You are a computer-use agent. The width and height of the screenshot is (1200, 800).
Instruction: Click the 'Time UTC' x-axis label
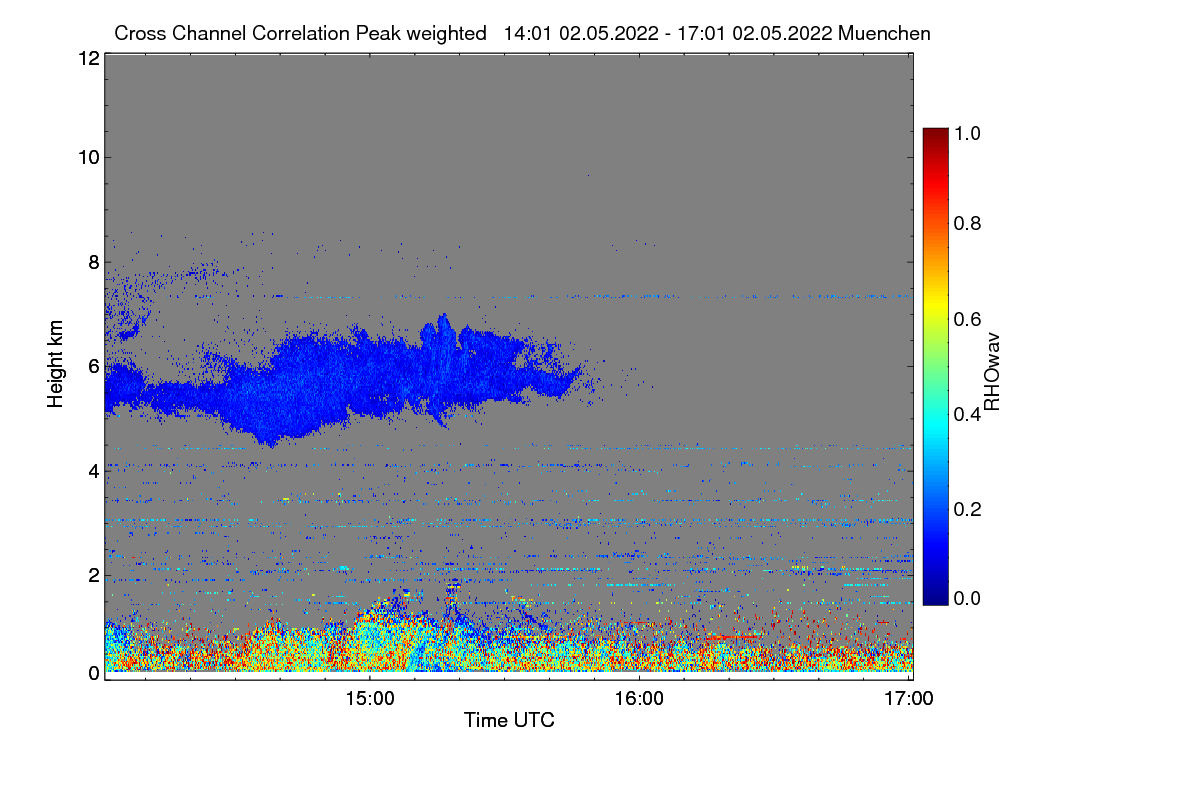[509, 720]
